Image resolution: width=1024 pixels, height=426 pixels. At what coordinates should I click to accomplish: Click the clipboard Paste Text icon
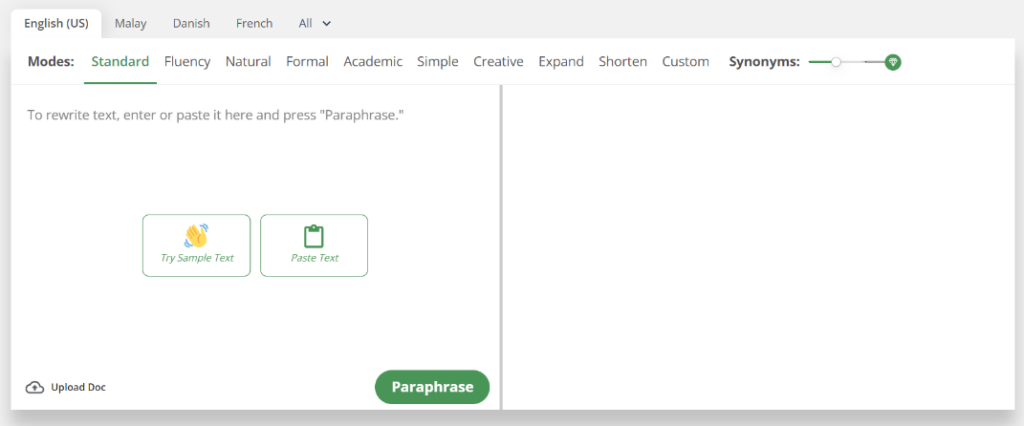point(314,236)
